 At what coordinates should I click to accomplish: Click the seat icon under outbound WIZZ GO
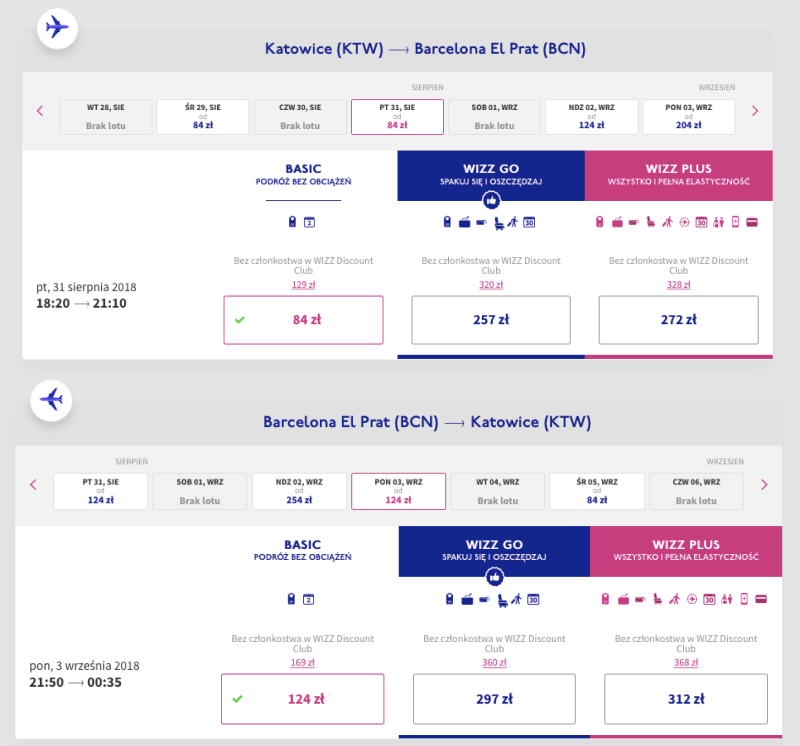click(x=499, y=223)
